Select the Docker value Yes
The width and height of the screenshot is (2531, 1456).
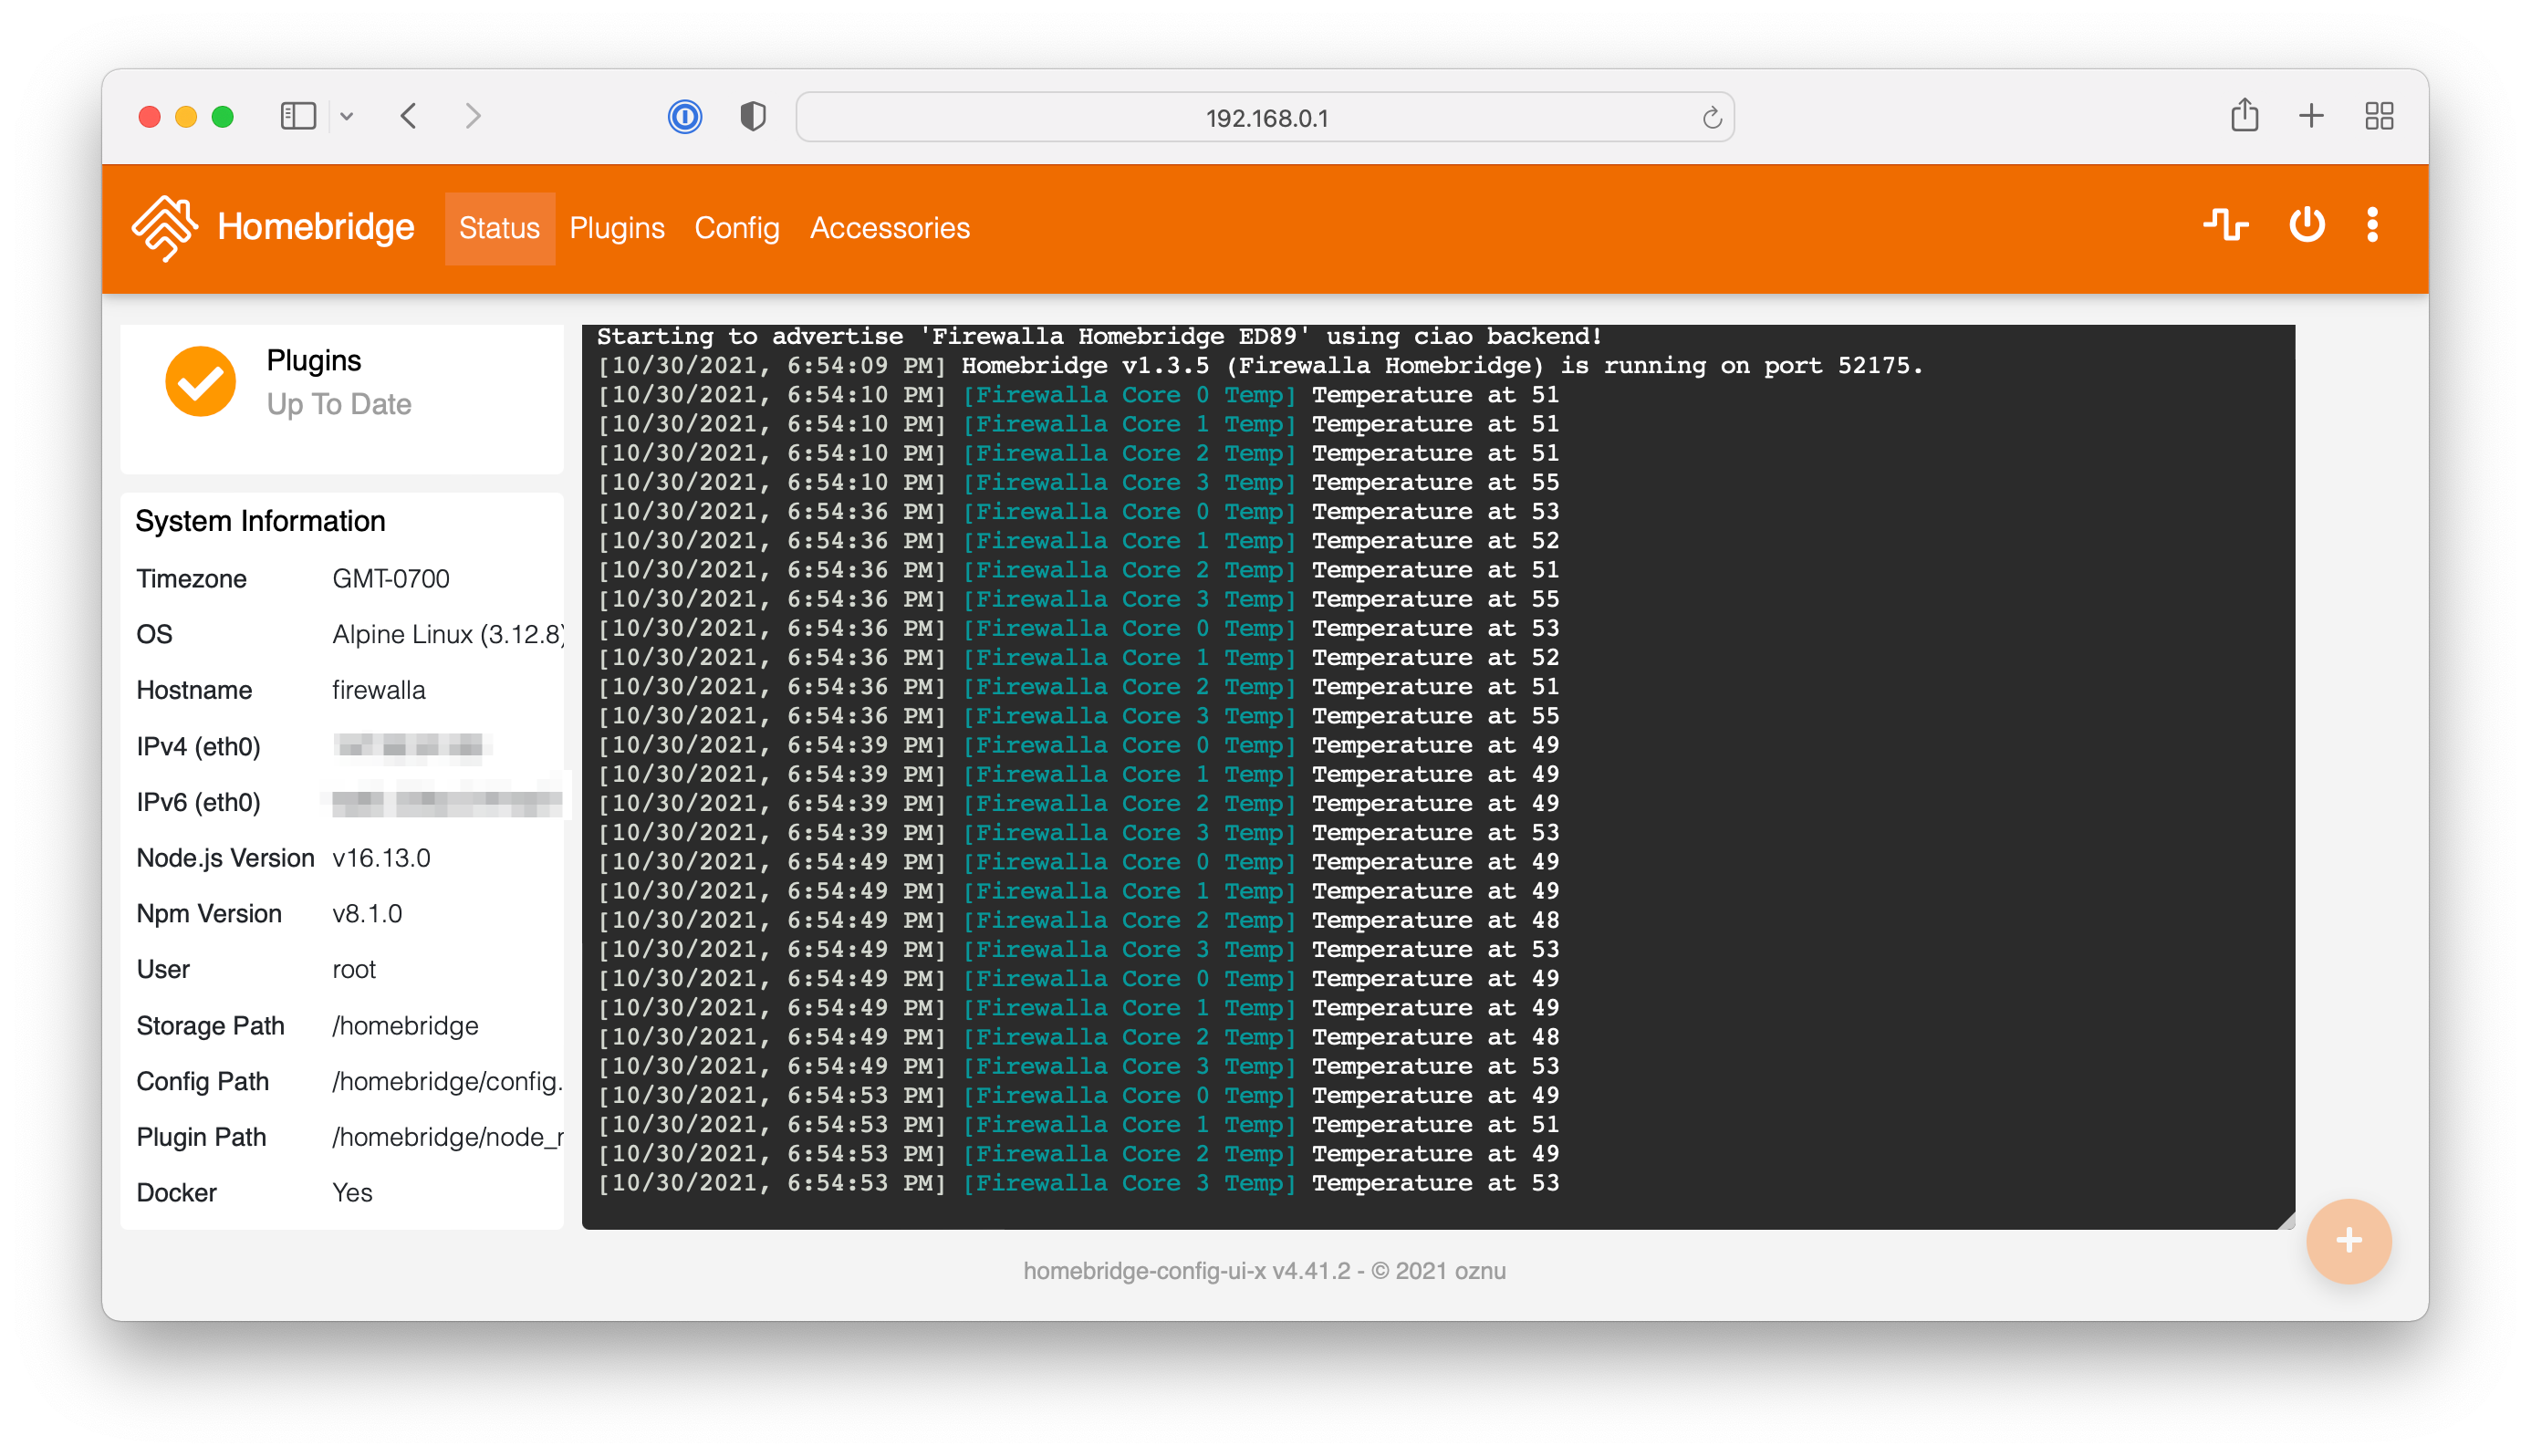[352, 1192]
